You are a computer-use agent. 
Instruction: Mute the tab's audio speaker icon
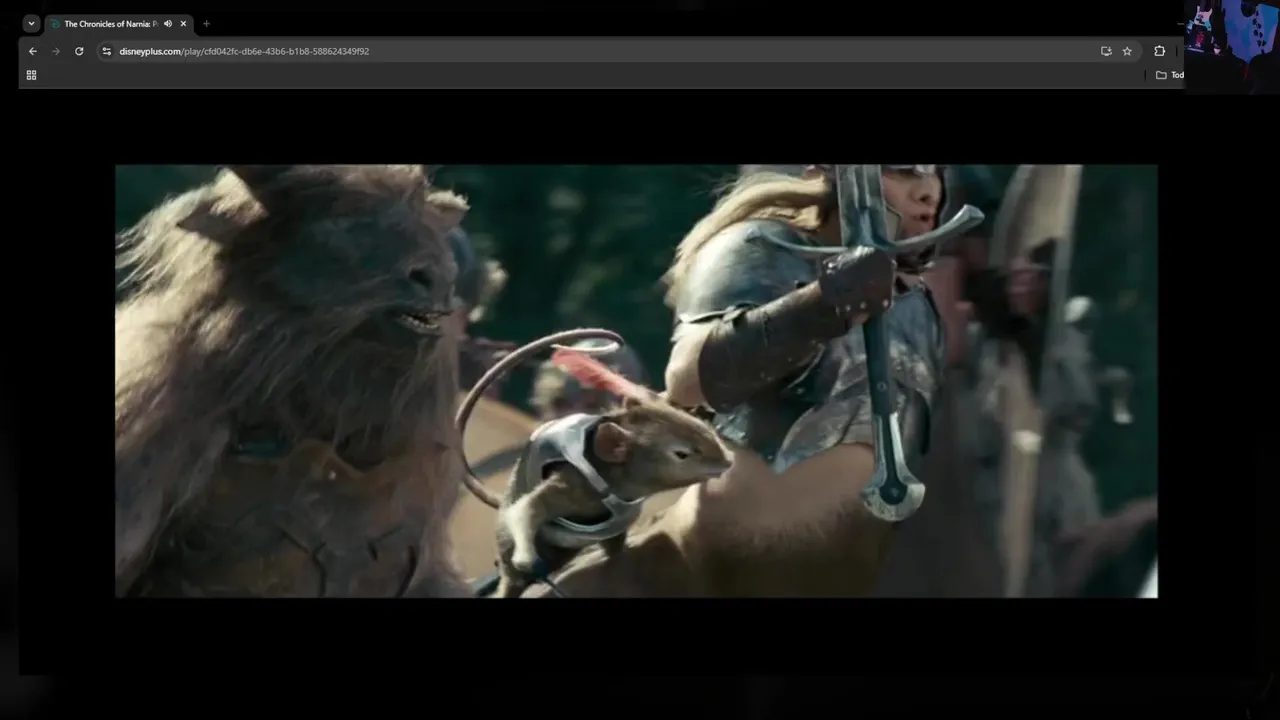[168, 23]
